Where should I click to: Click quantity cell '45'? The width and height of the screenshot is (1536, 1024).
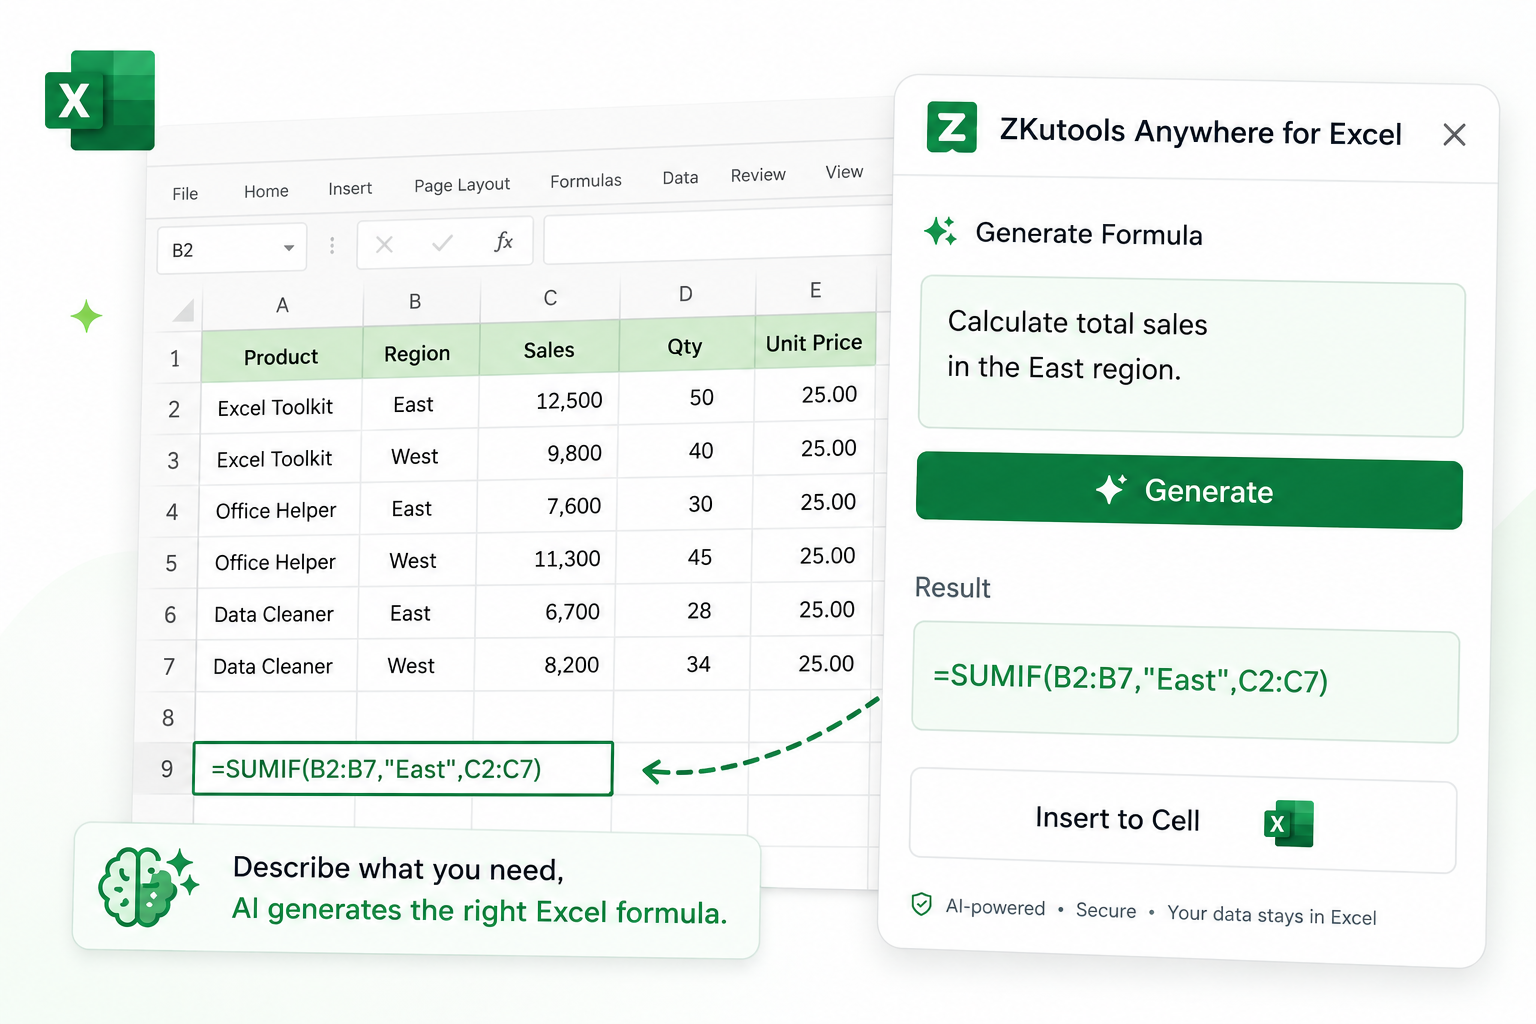pyautogui.click(x=684, y=557)
